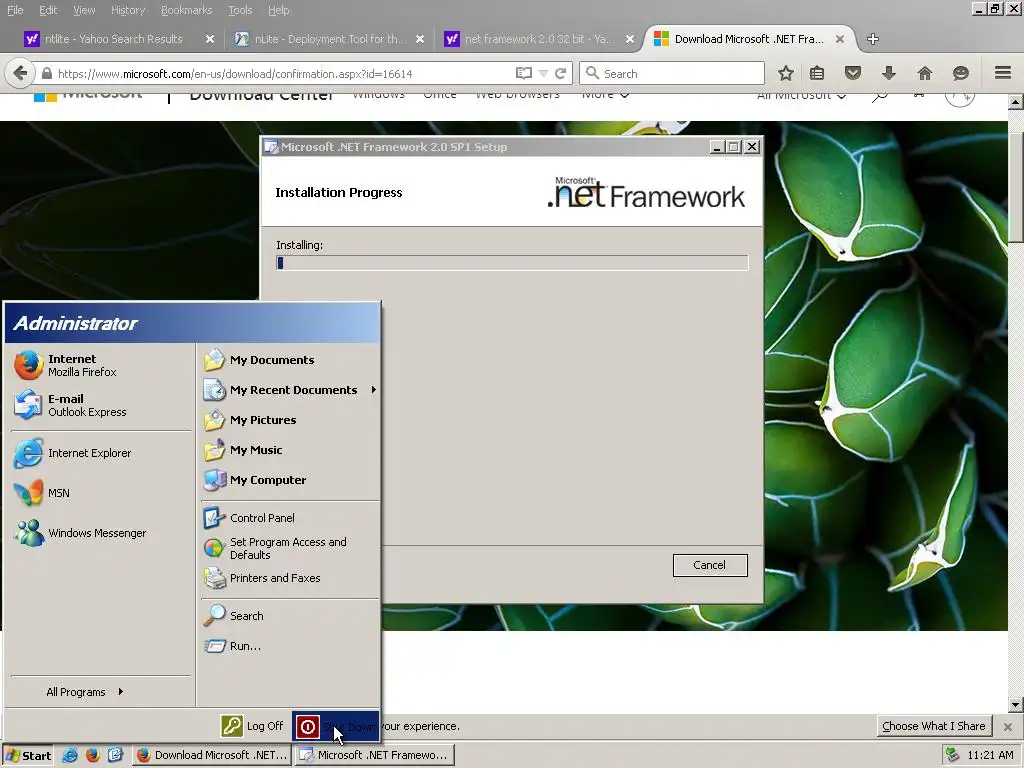The height and width of the screenshot is (768, 1024).
Task: Go to Firefox Home page icon
Action: pos(925,73)
